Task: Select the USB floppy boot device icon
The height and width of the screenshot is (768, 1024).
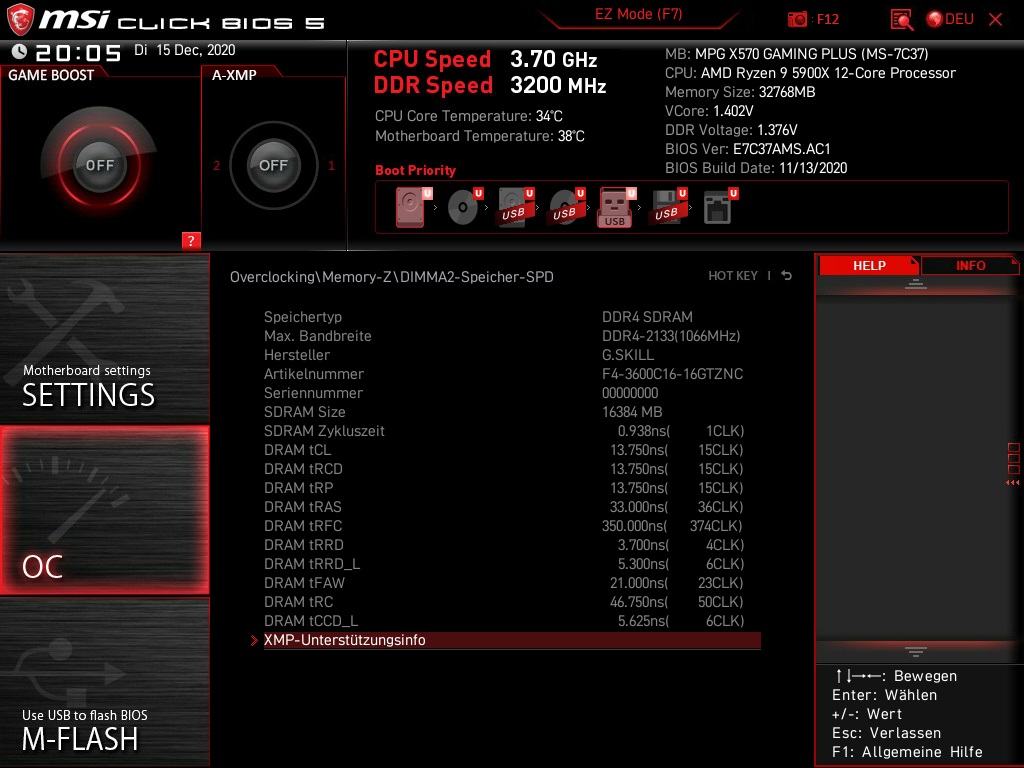Action: (669, 207)
